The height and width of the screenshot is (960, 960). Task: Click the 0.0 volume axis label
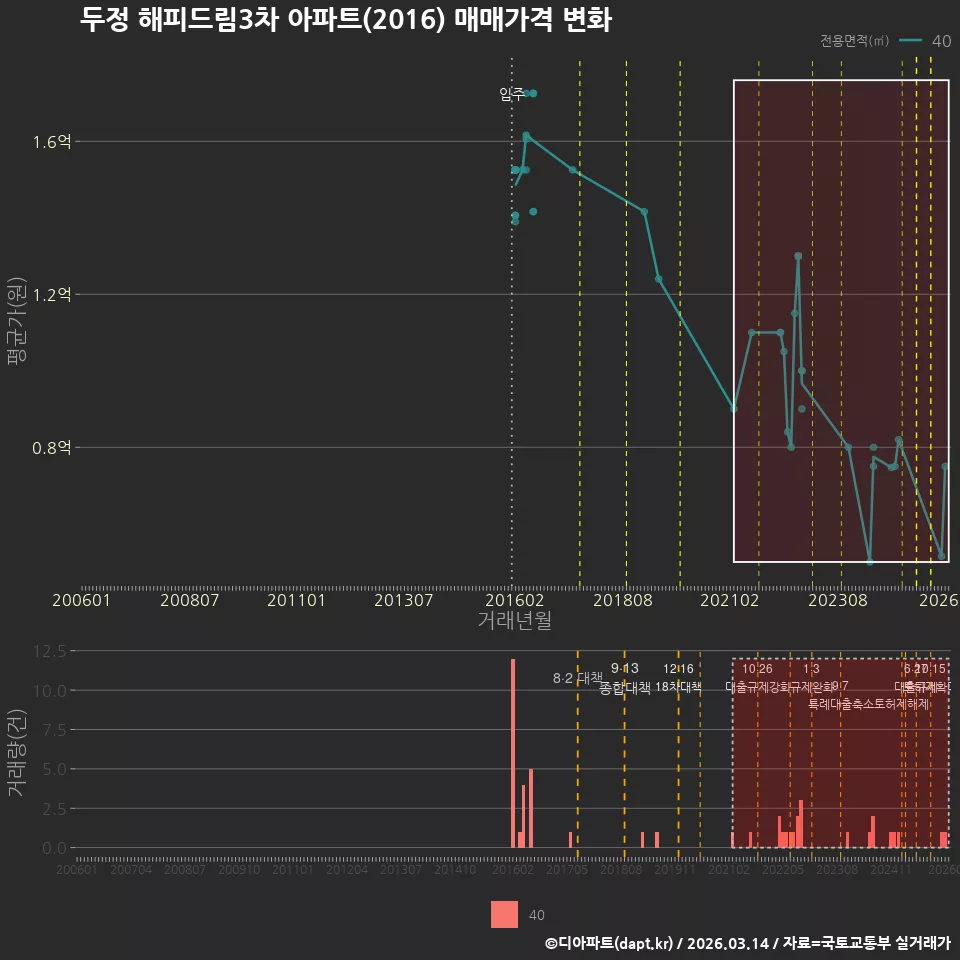(x=54, y=848)
